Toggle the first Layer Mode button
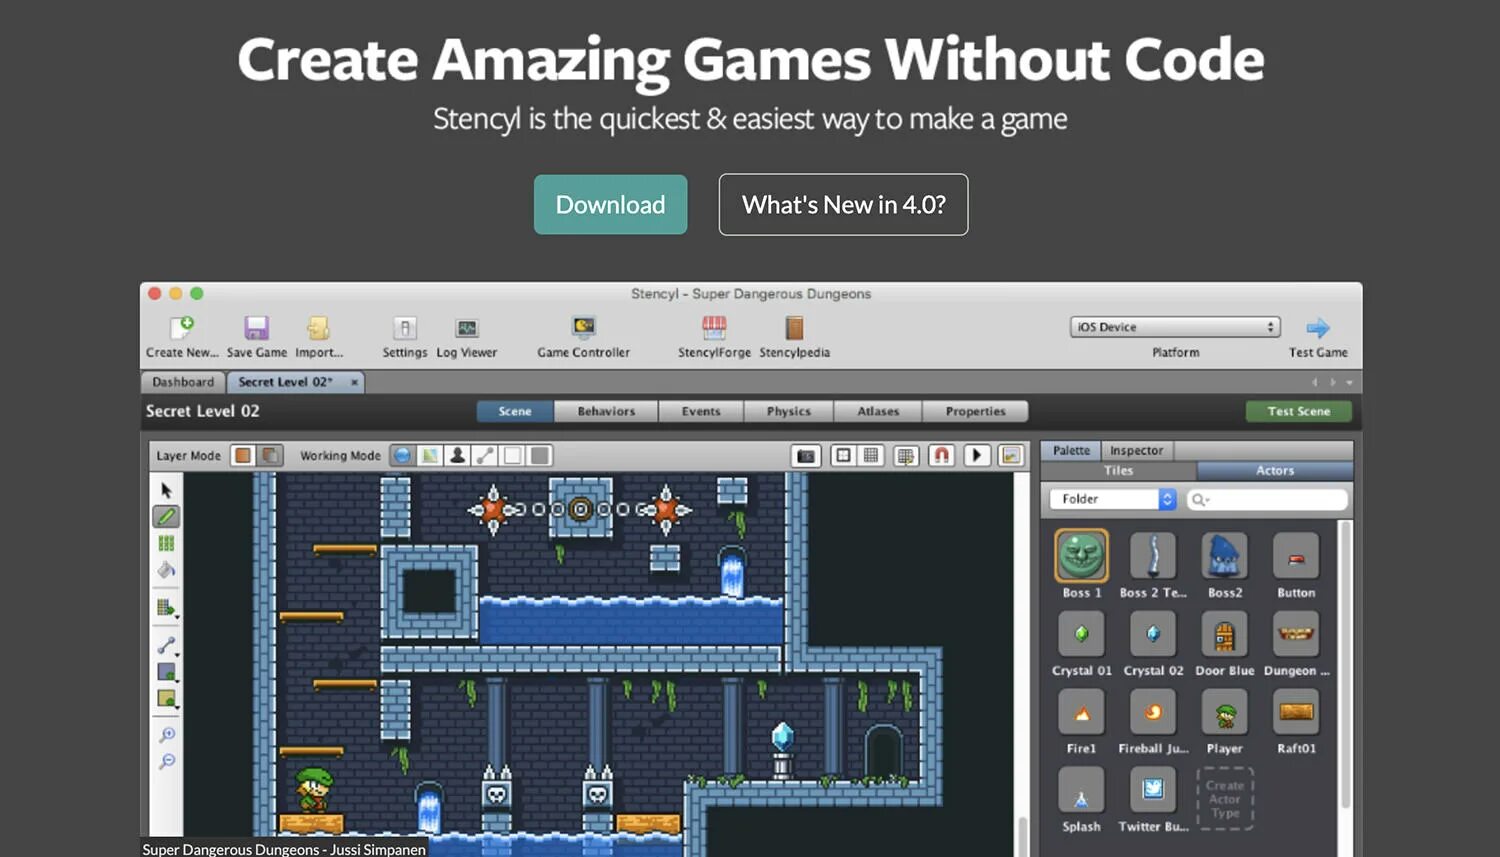This screenshot has width=1500, height=857. click(x=243, y=455)
